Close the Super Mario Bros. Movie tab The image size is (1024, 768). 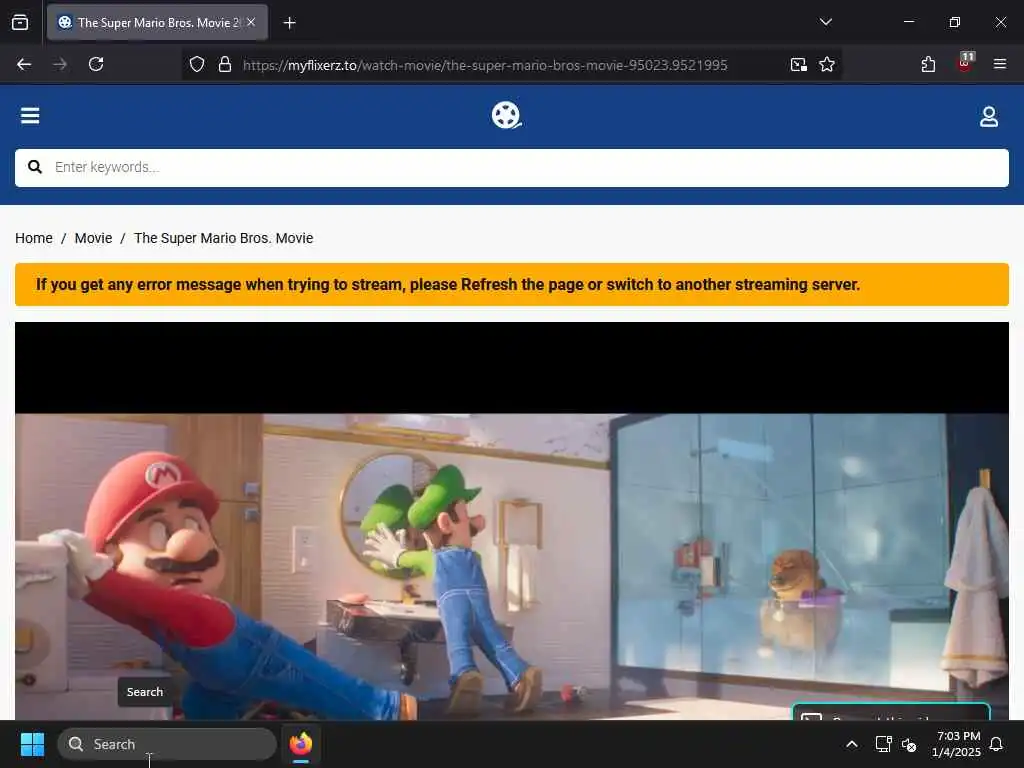coord(251,22)
